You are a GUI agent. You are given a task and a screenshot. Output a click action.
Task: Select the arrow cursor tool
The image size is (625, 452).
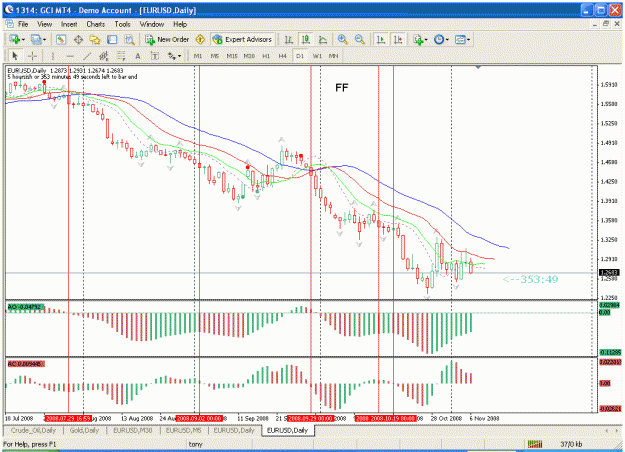tap(15, 56)
